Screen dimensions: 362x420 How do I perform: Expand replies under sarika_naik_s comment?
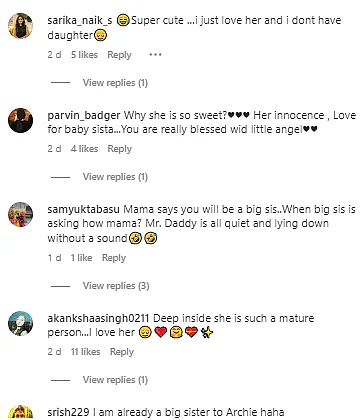click(x=115, y=83)
